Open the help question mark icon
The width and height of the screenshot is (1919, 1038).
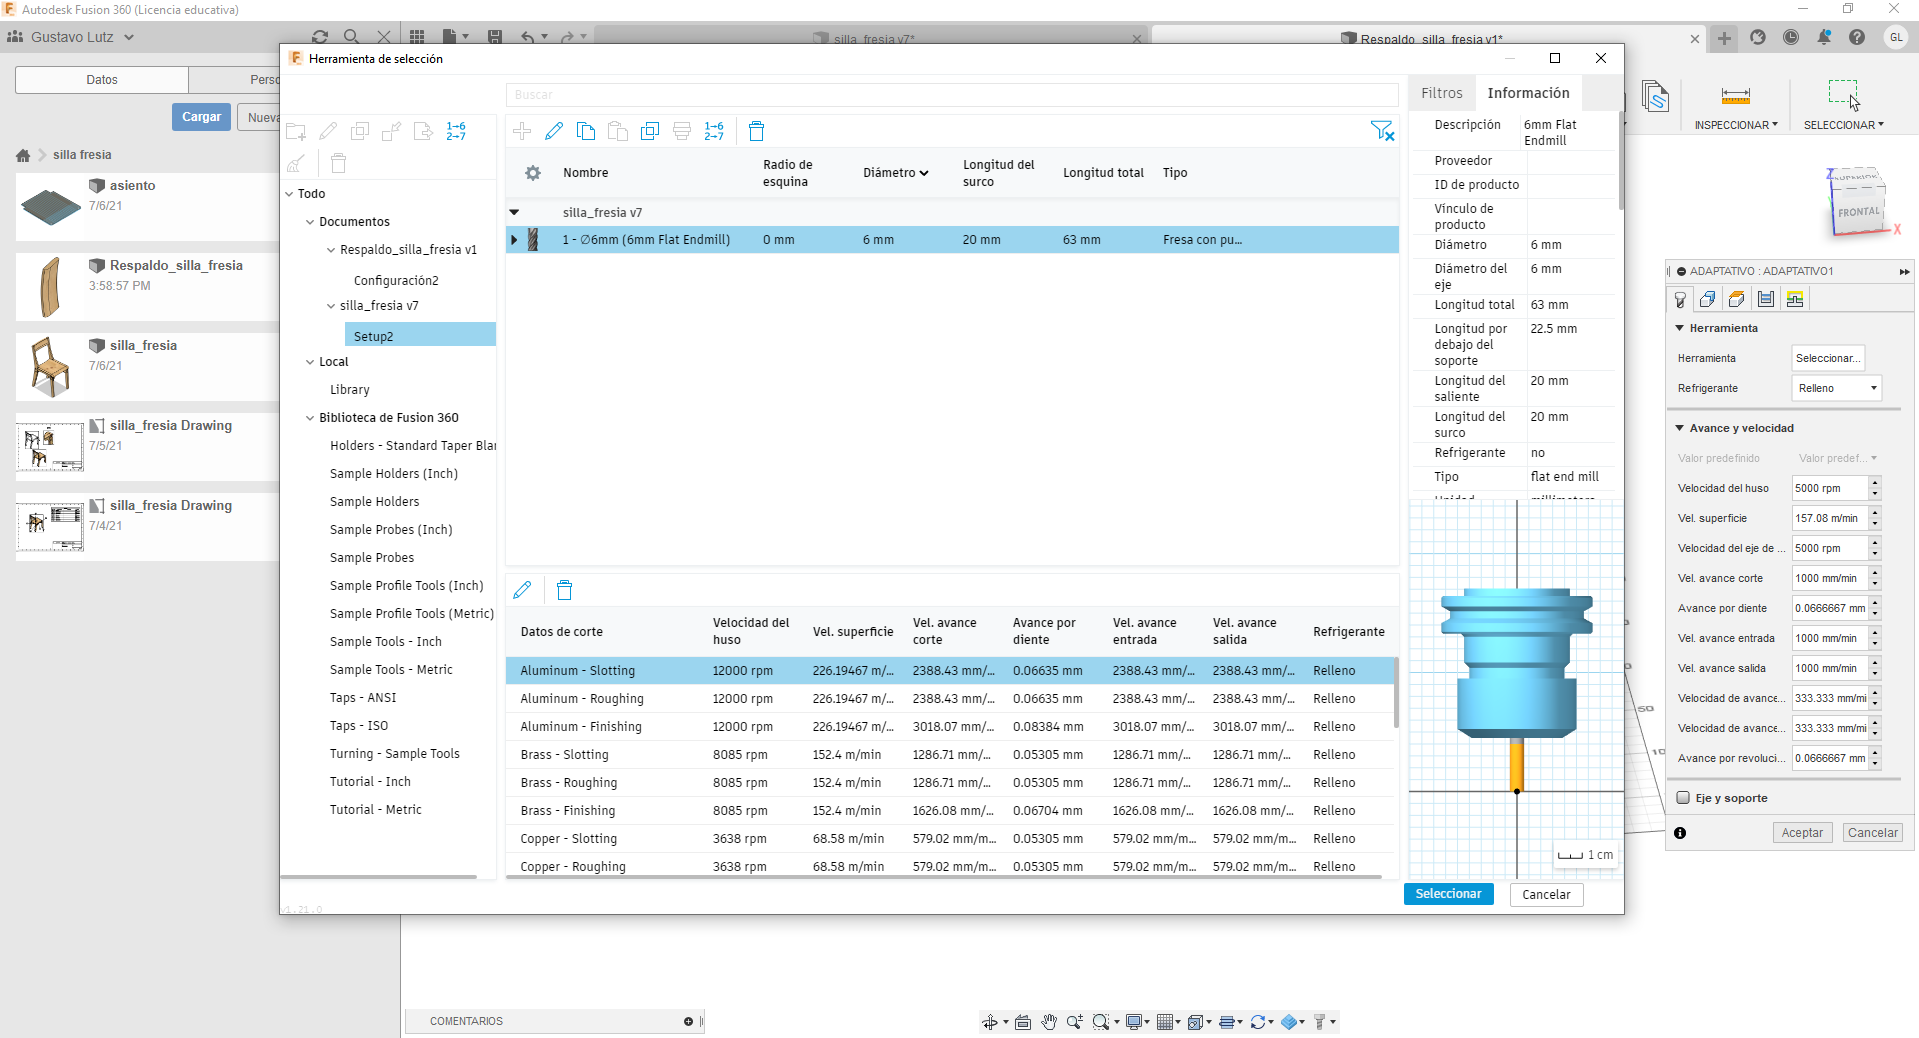point(1857,37)
